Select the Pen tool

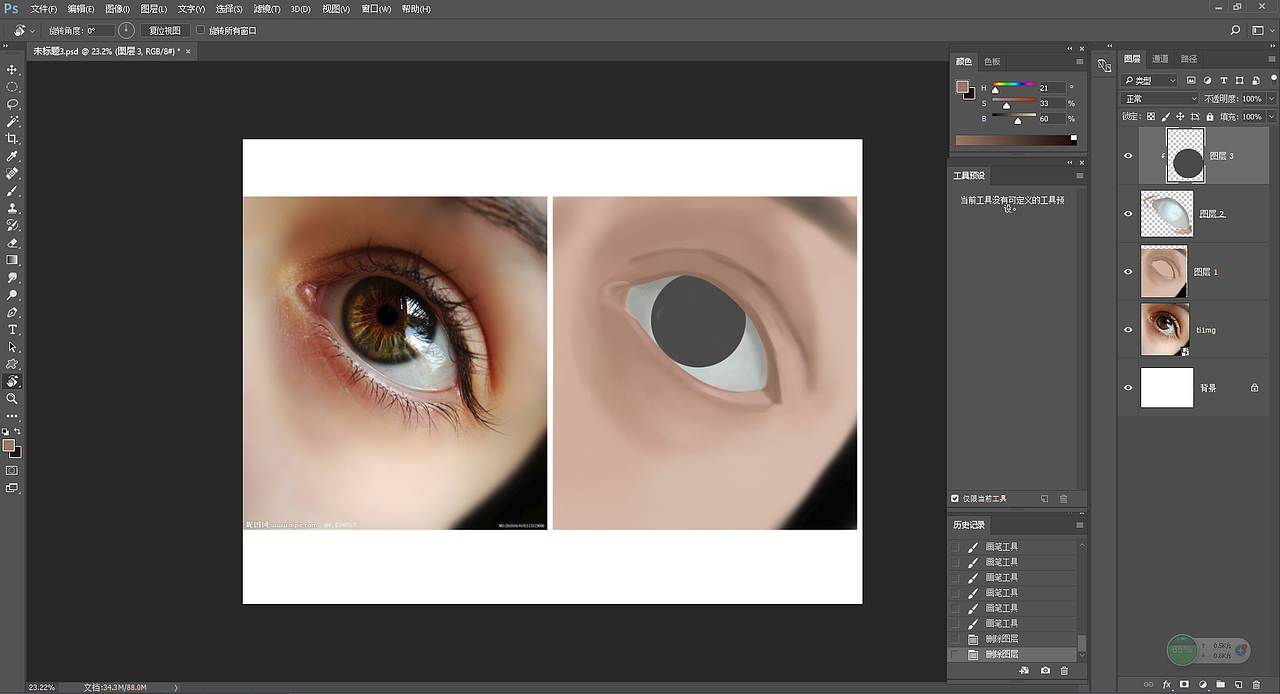(13, 312)
